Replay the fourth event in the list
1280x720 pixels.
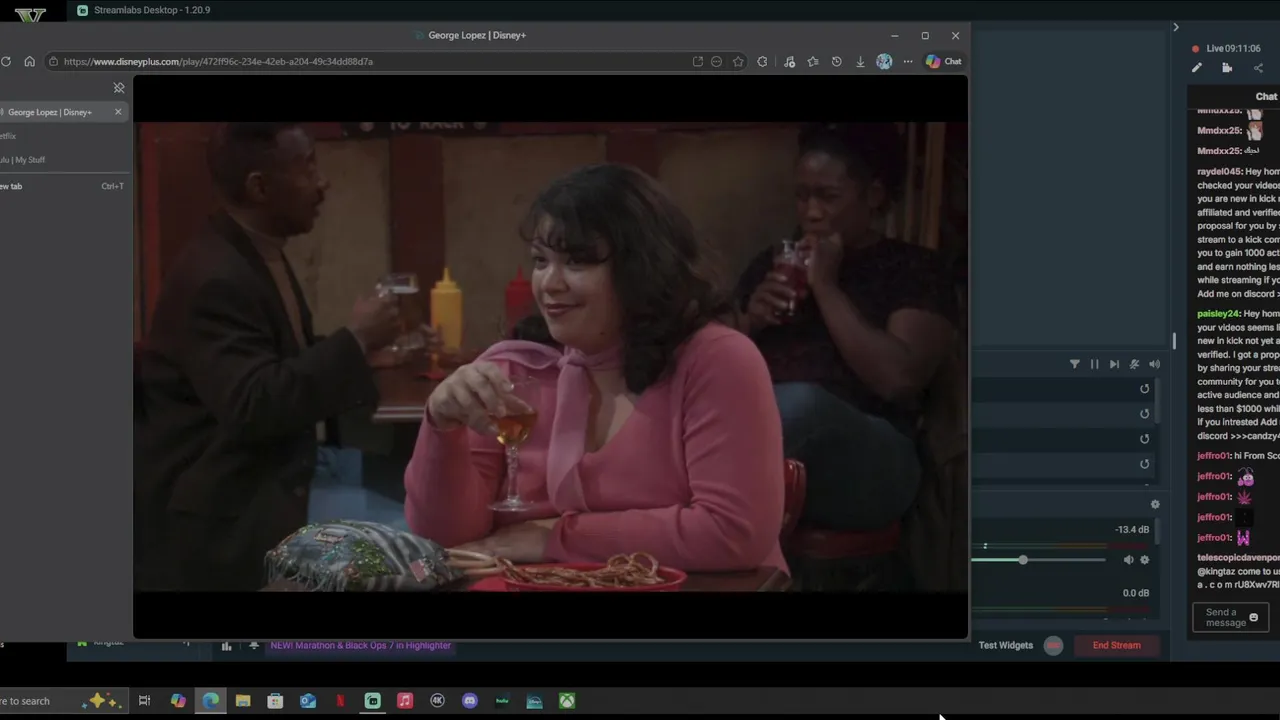pyautogui.click(x=1145, y=464)
